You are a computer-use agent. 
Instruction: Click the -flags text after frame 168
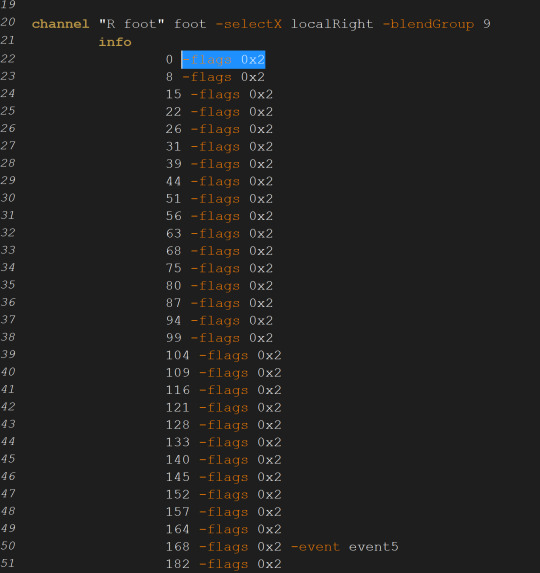coord(224,547)
